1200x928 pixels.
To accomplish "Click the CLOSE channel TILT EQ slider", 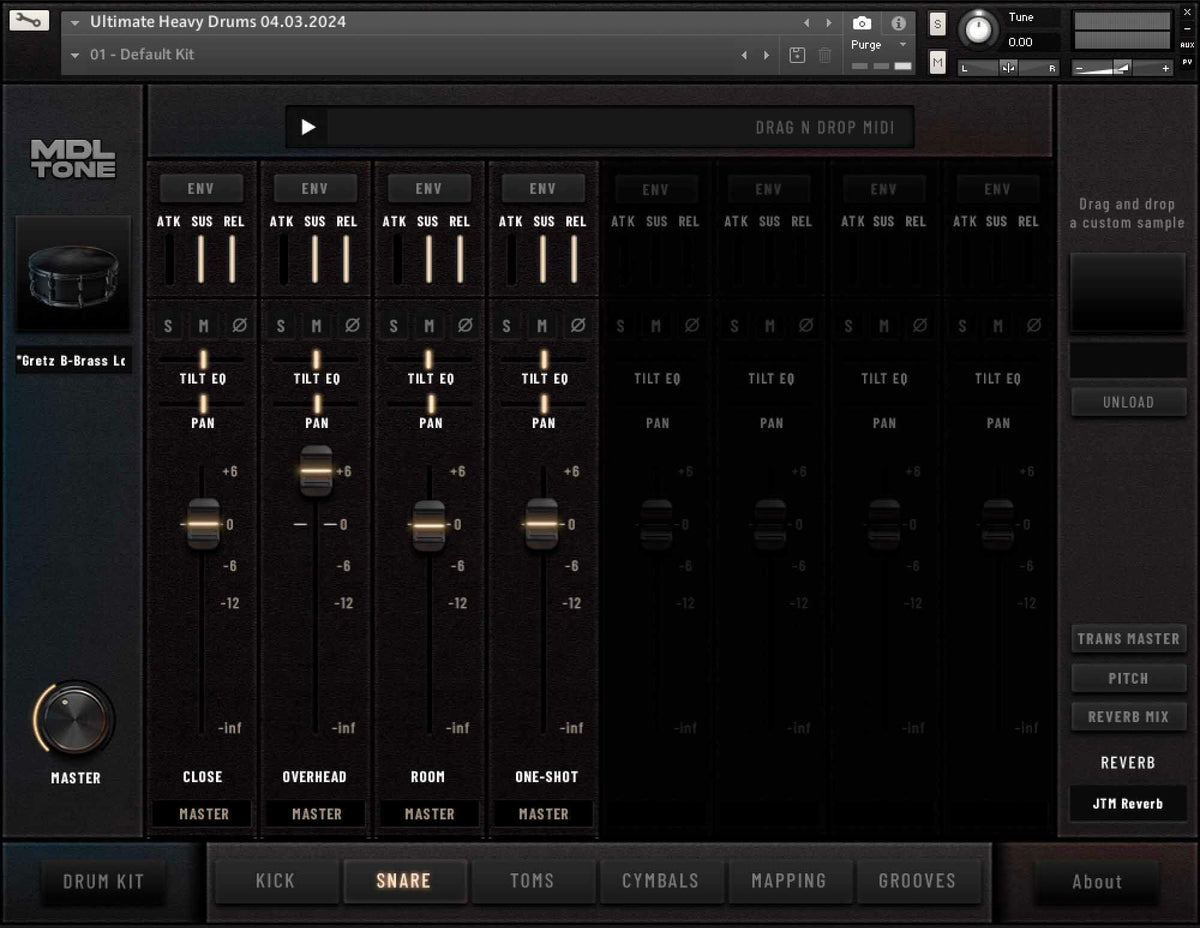I will 203,359.
